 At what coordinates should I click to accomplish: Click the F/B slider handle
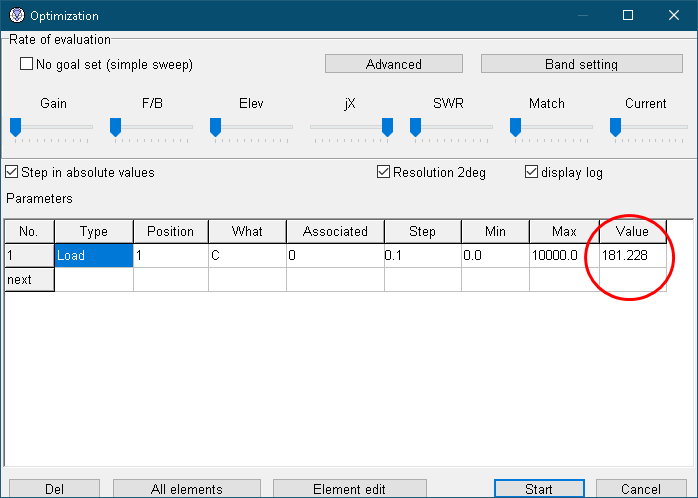click(x=116, y=126)
